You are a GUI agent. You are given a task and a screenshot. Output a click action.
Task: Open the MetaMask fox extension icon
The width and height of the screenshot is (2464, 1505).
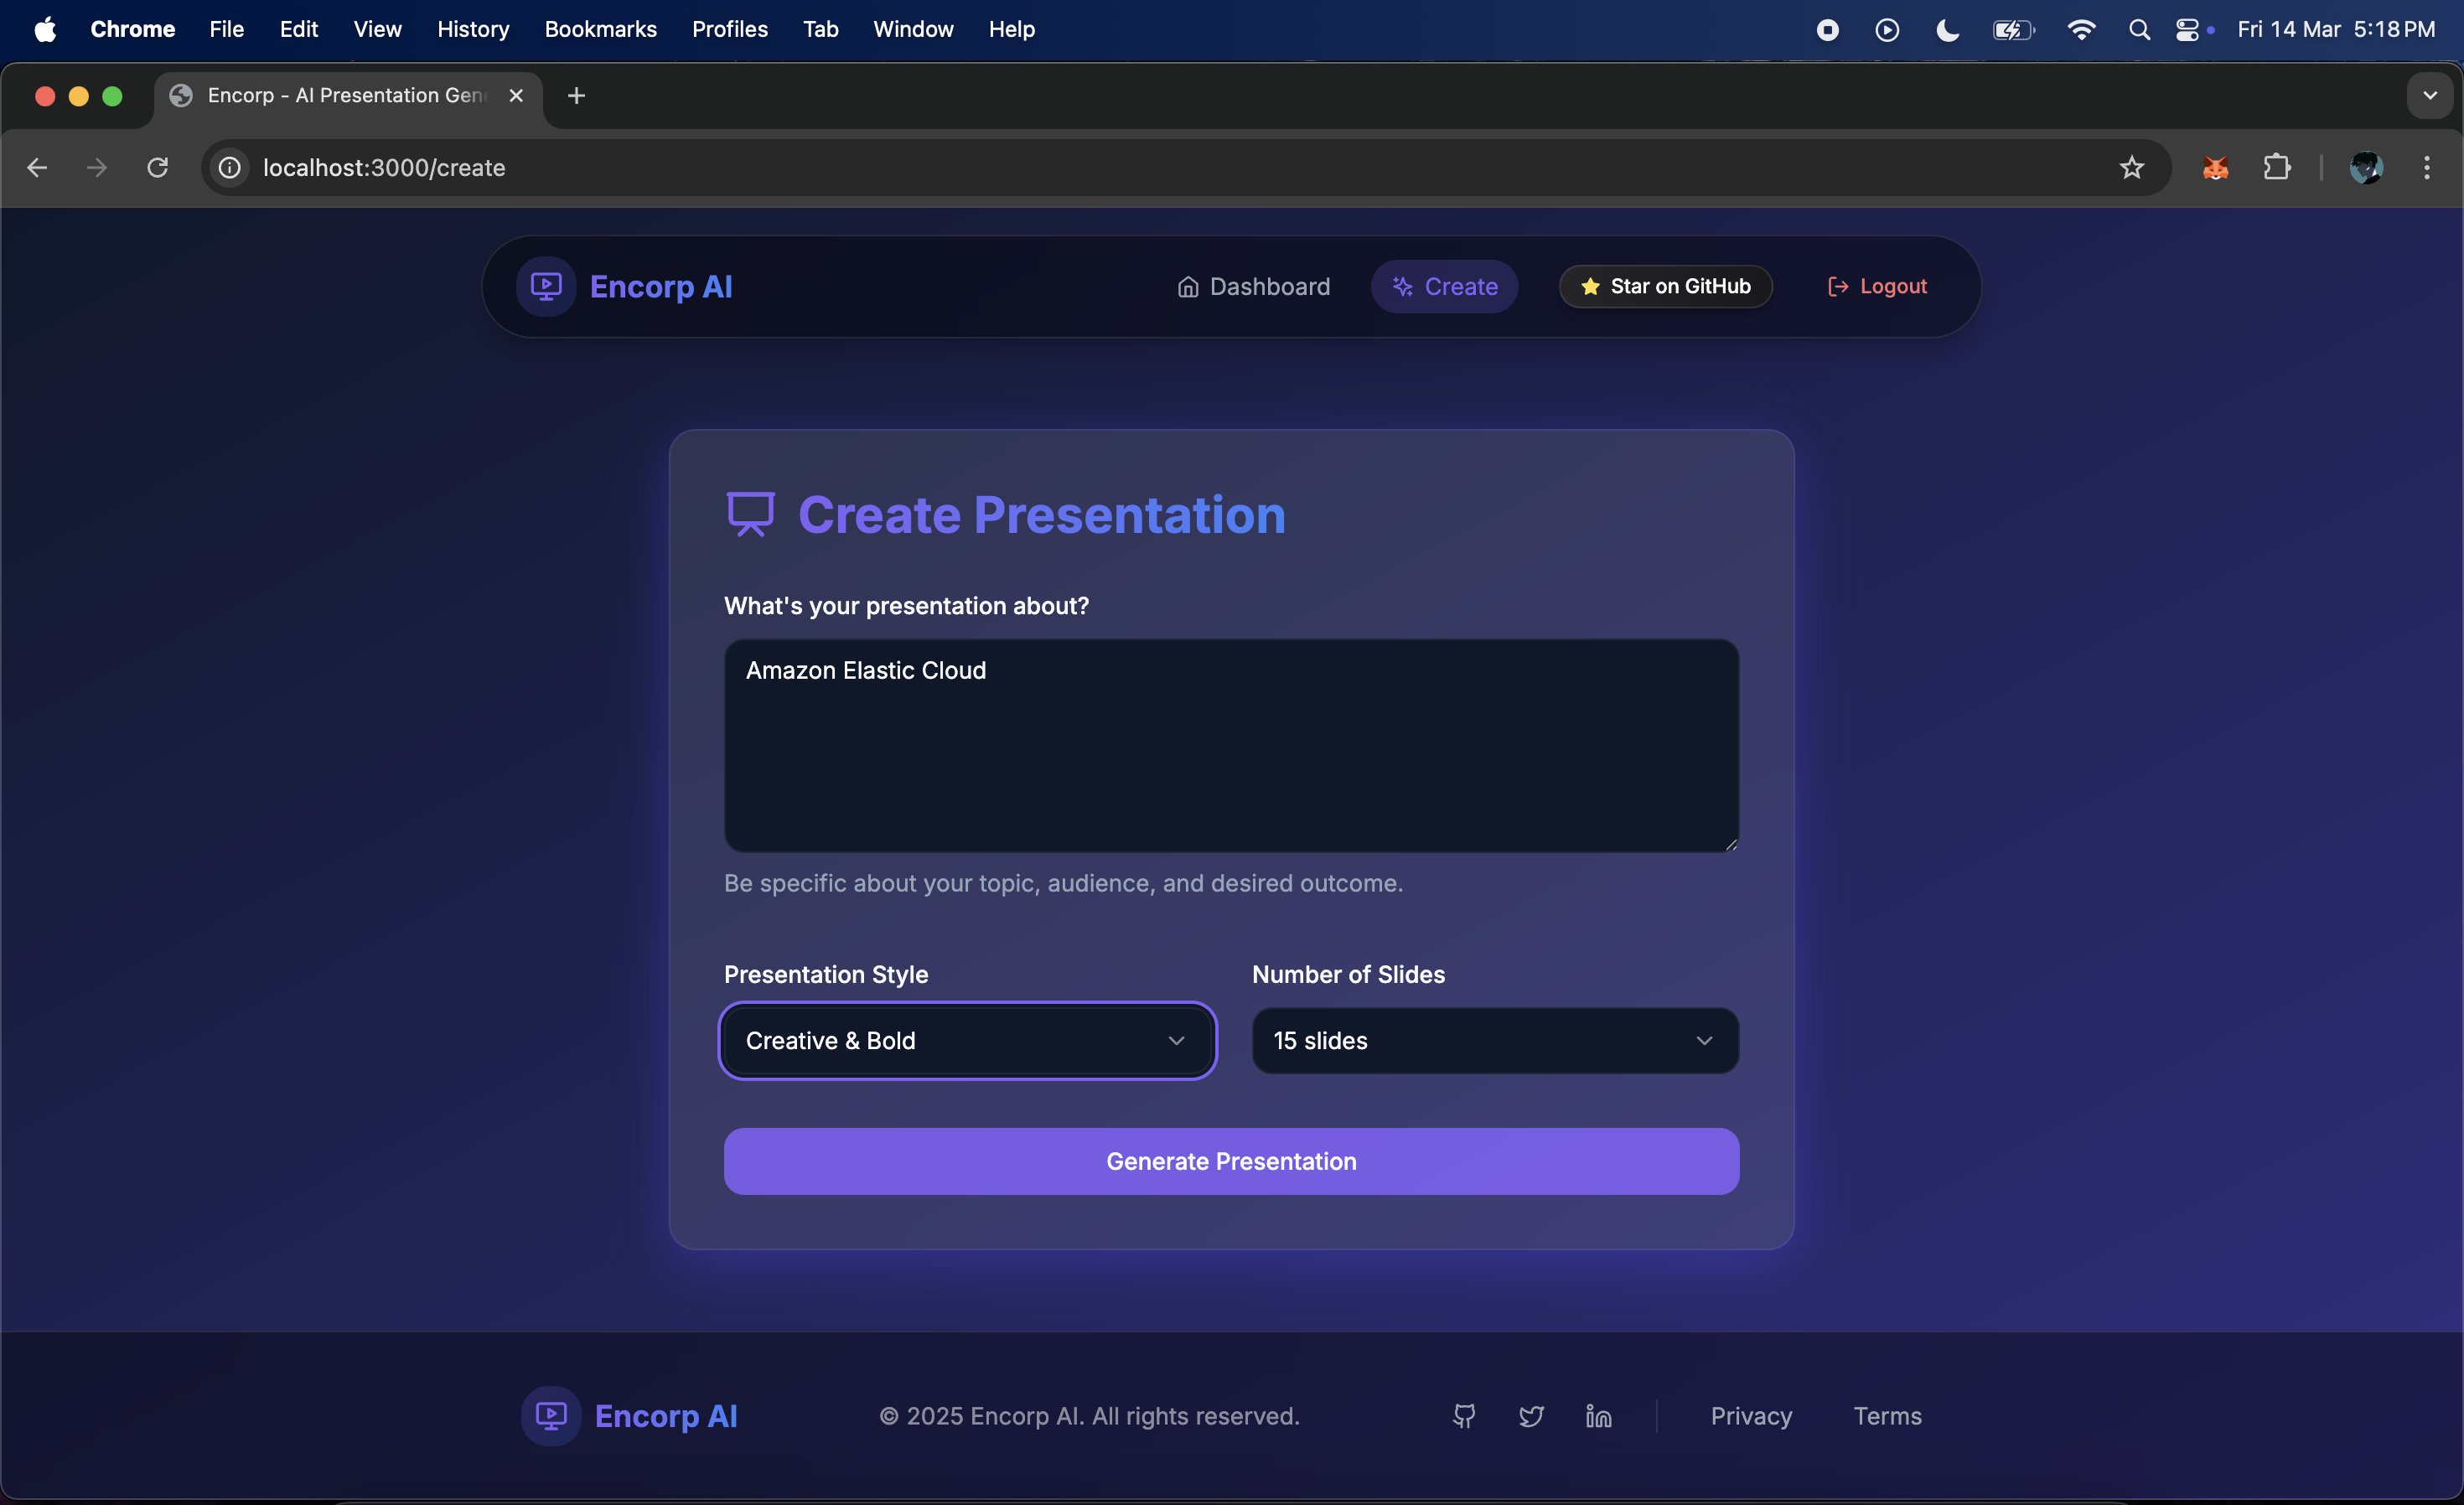pos(2215,168)
